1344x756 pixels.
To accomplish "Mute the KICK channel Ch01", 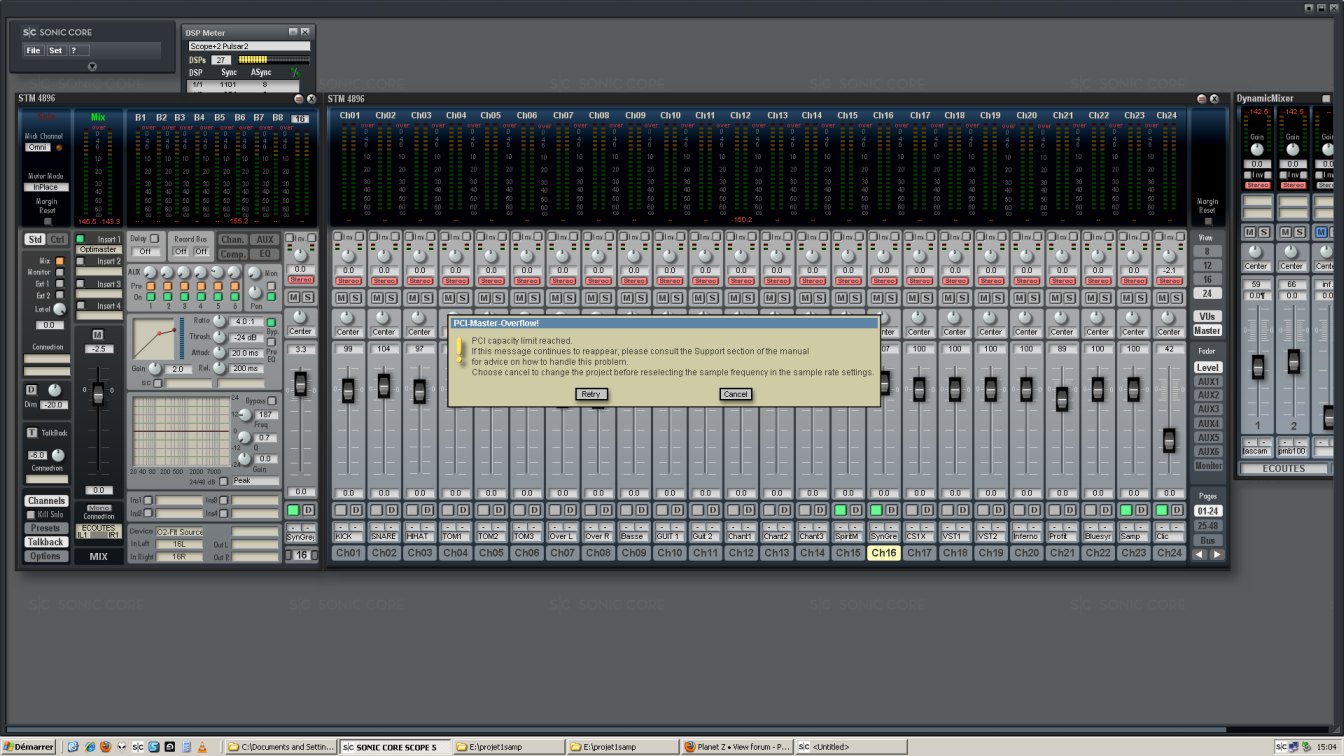I will pos(341,297).
